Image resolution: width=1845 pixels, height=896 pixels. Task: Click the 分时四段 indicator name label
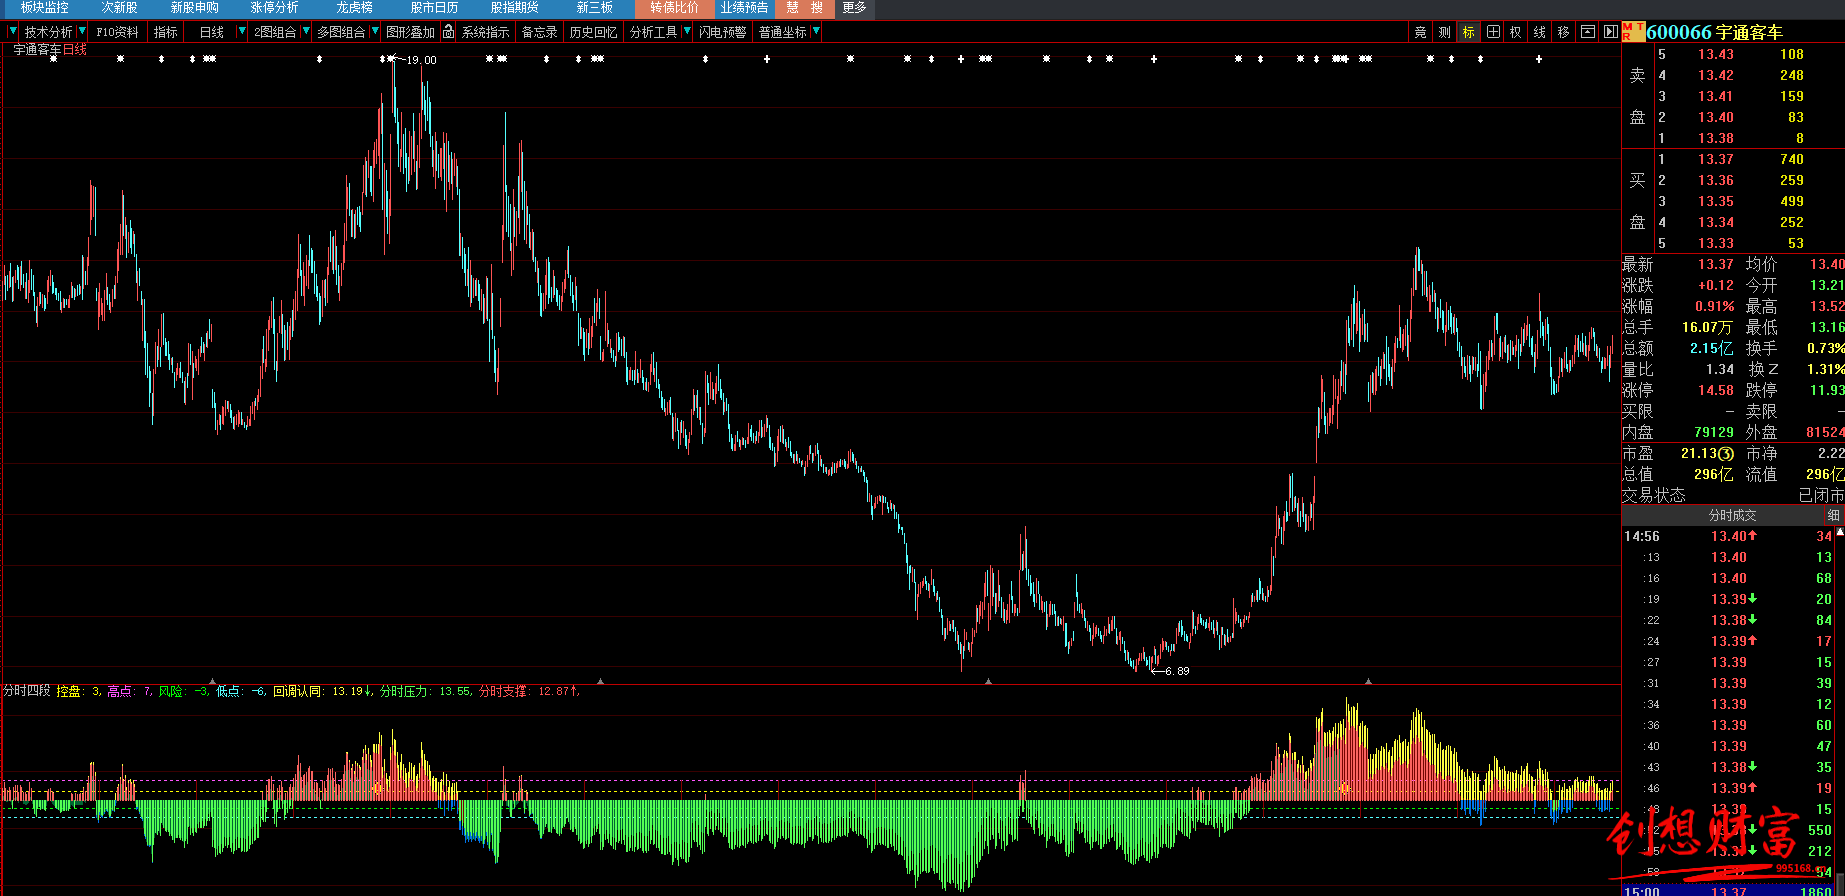27,691
